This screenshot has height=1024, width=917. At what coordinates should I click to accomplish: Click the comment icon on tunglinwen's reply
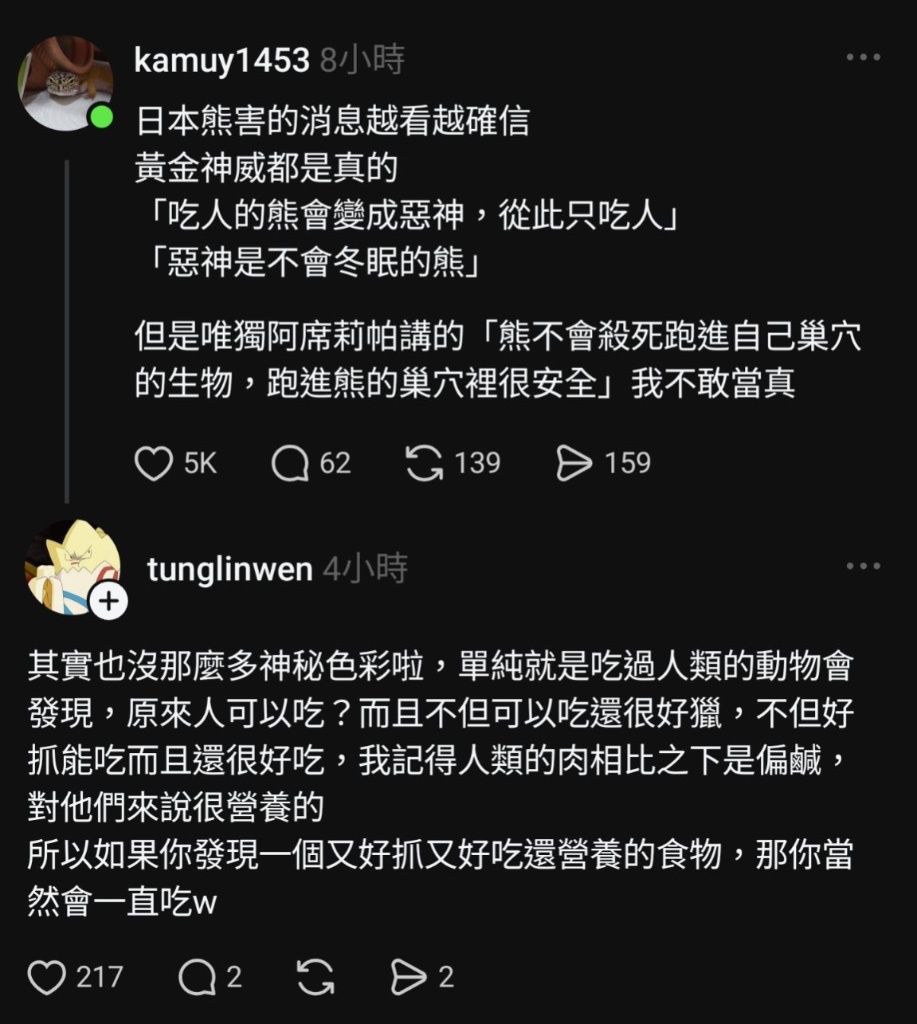coord(196,977)
